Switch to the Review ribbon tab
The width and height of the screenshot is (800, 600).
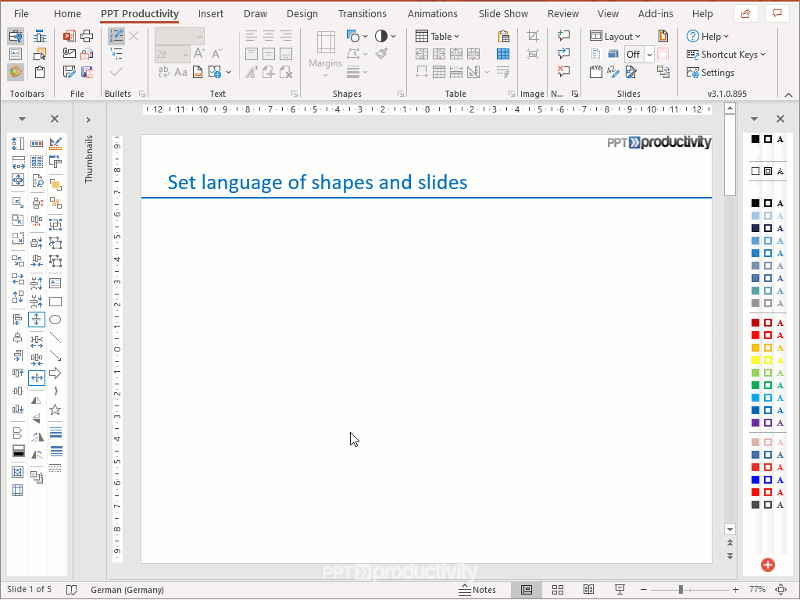[x=563, y=13]
